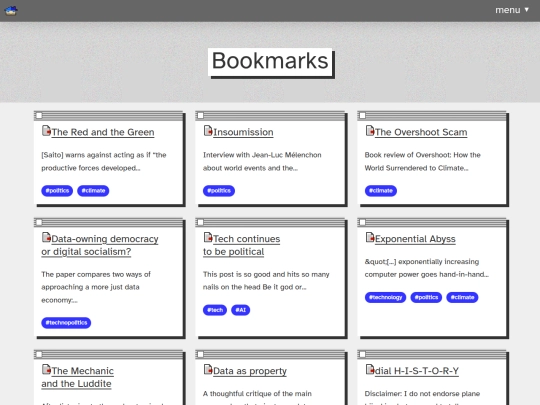The height and width of the screenshot is (405, 540).
Task: Click document icon beside Insoumission
Action: pyautogui.click(x=208, y=131)
